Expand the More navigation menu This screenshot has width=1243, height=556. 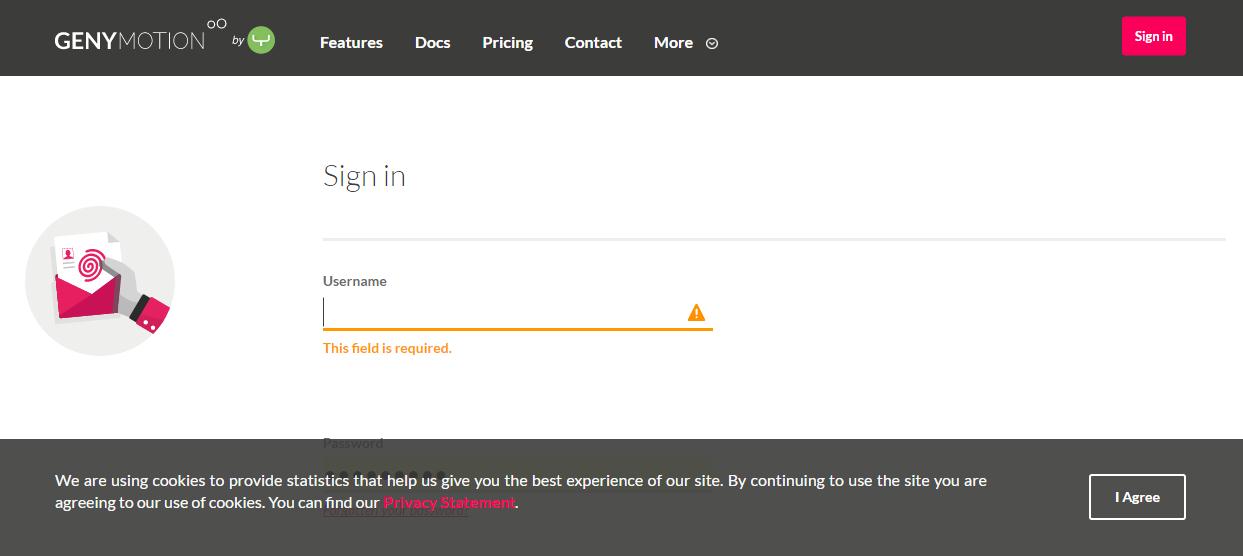(x=673, y=42)
